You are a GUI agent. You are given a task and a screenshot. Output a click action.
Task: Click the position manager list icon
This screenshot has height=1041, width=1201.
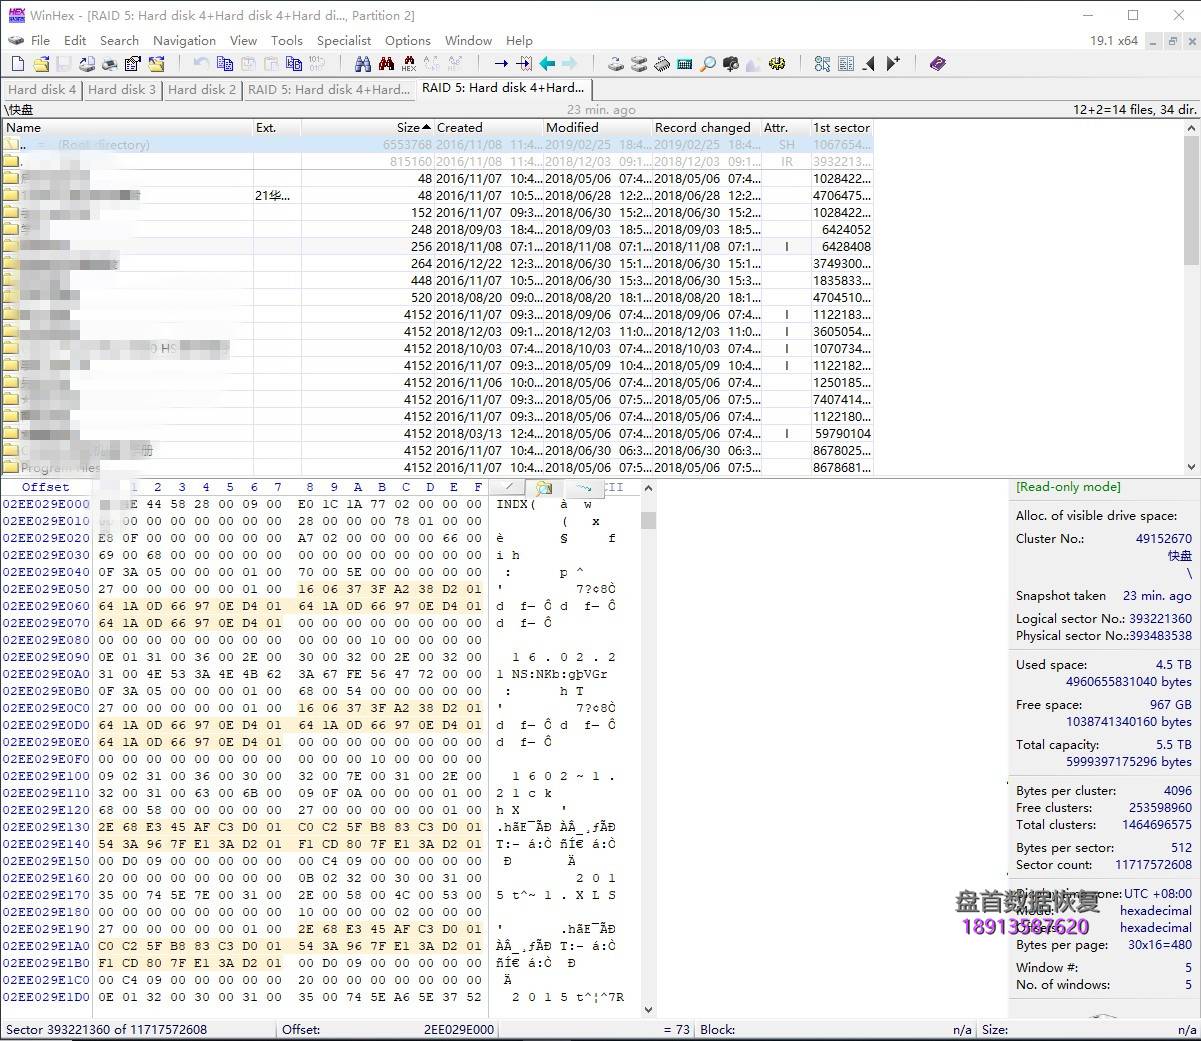tap(846, 64)
